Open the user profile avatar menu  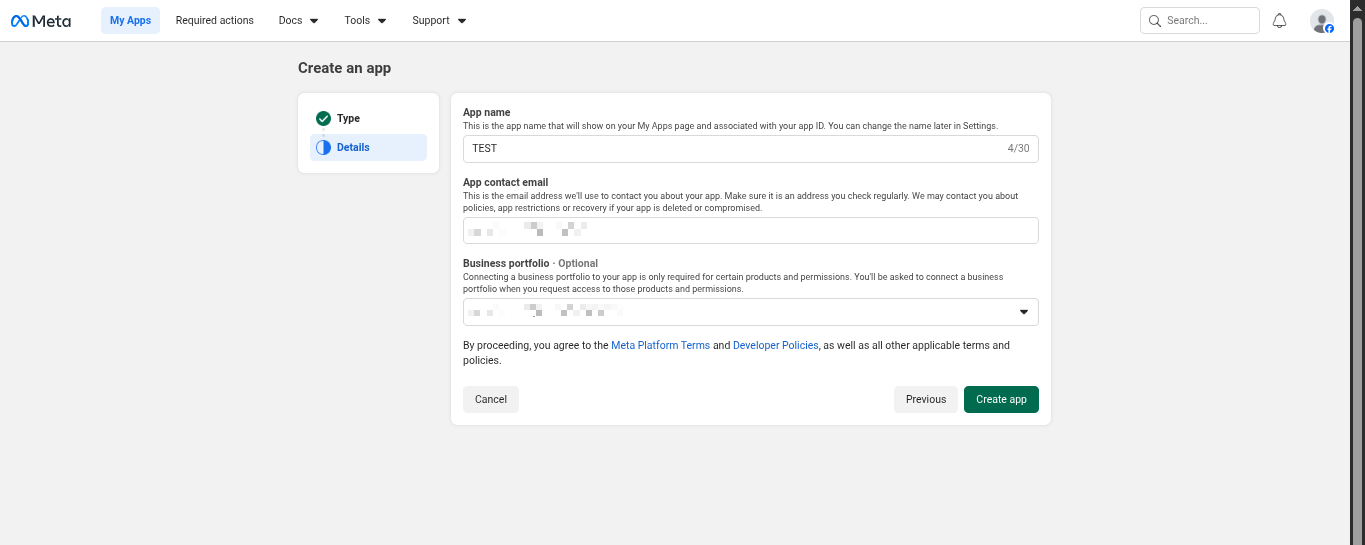coord(1321,21)
